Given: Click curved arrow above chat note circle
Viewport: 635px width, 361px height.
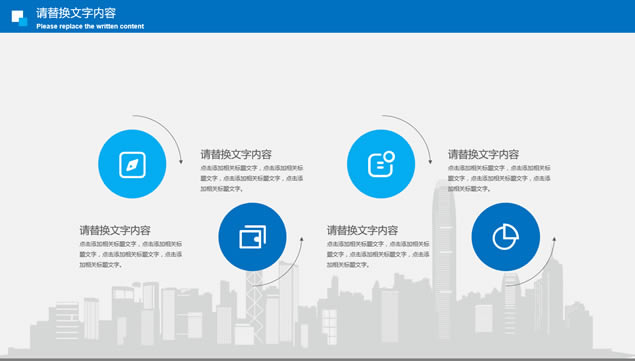Looking at the screenshot, I should 407,139.
